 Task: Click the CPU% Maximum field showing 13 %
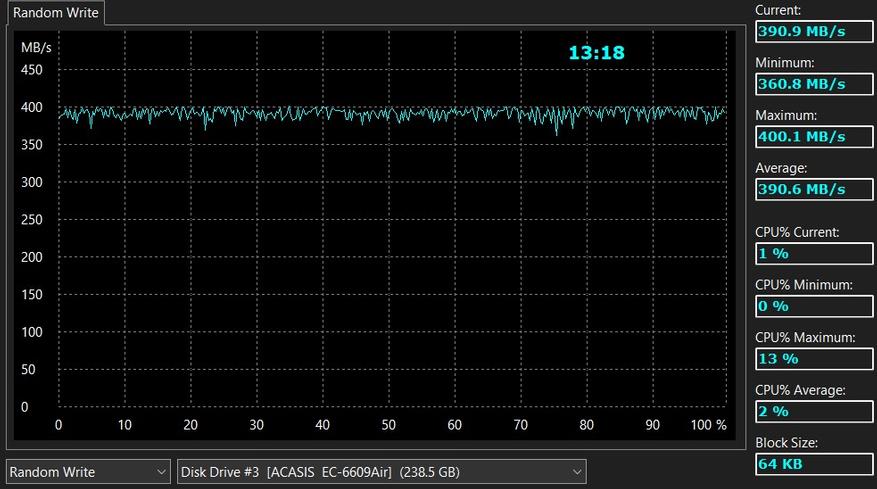tap(813, 358)
